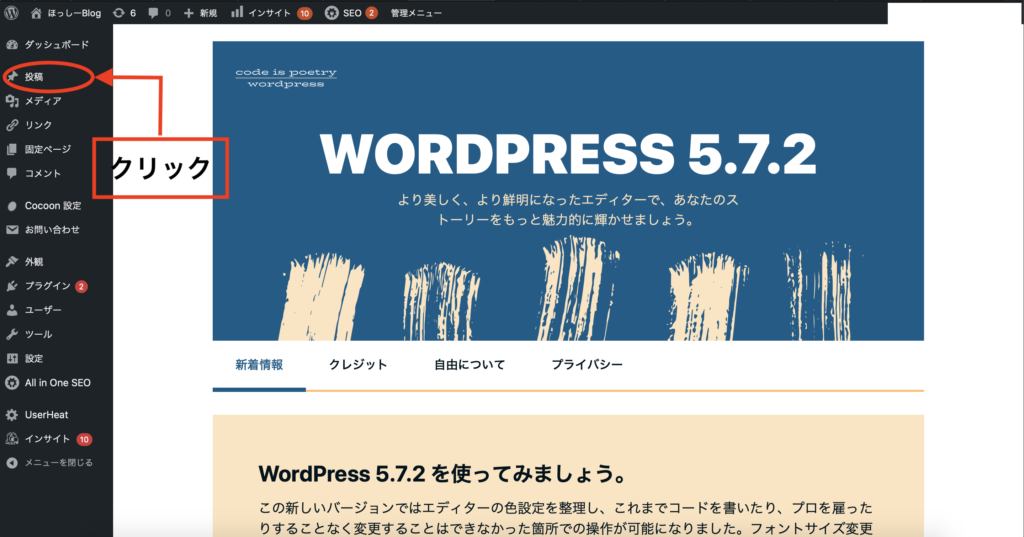Screen dimensions: 1024x537
Task: Click the sliders icon beside 設定
Action: click(x=12, y=359)
